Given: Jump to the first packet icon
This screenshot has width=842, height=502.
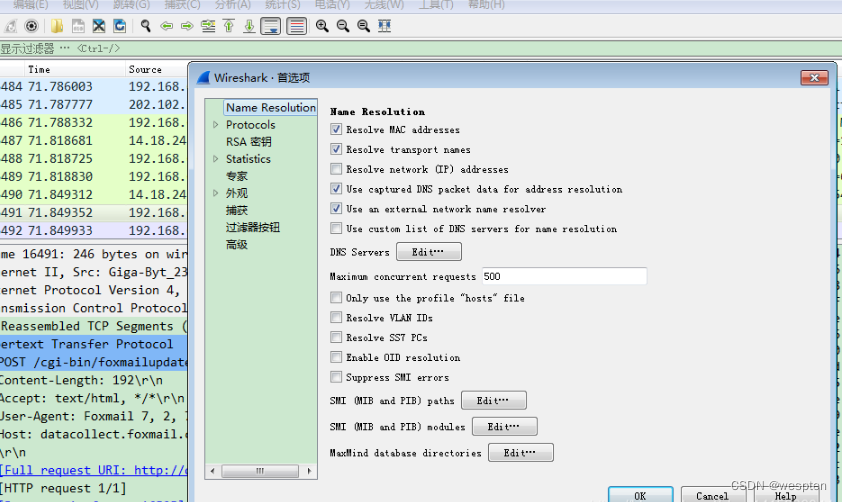Looking at the screenshot, I should (x=229, y=26).
